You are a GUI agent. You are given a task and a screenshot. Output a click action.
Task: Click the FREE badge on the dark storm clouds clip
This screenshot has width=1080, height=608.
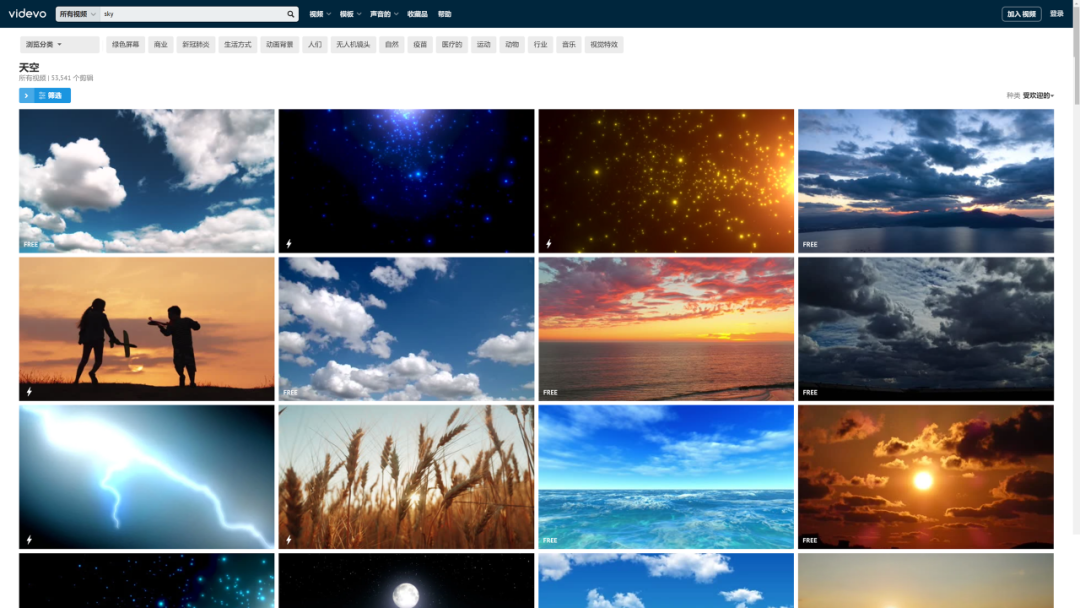click(809, 392)
